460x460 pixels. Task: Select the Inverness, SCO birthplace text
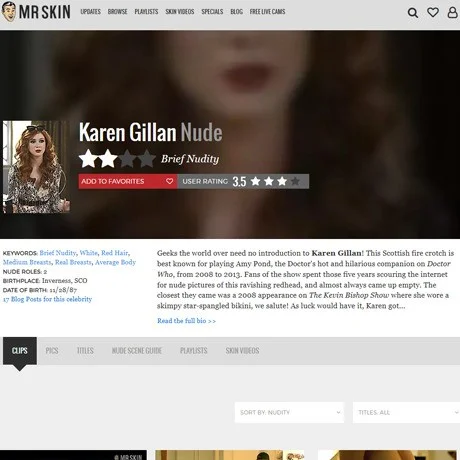coord(64,281)
